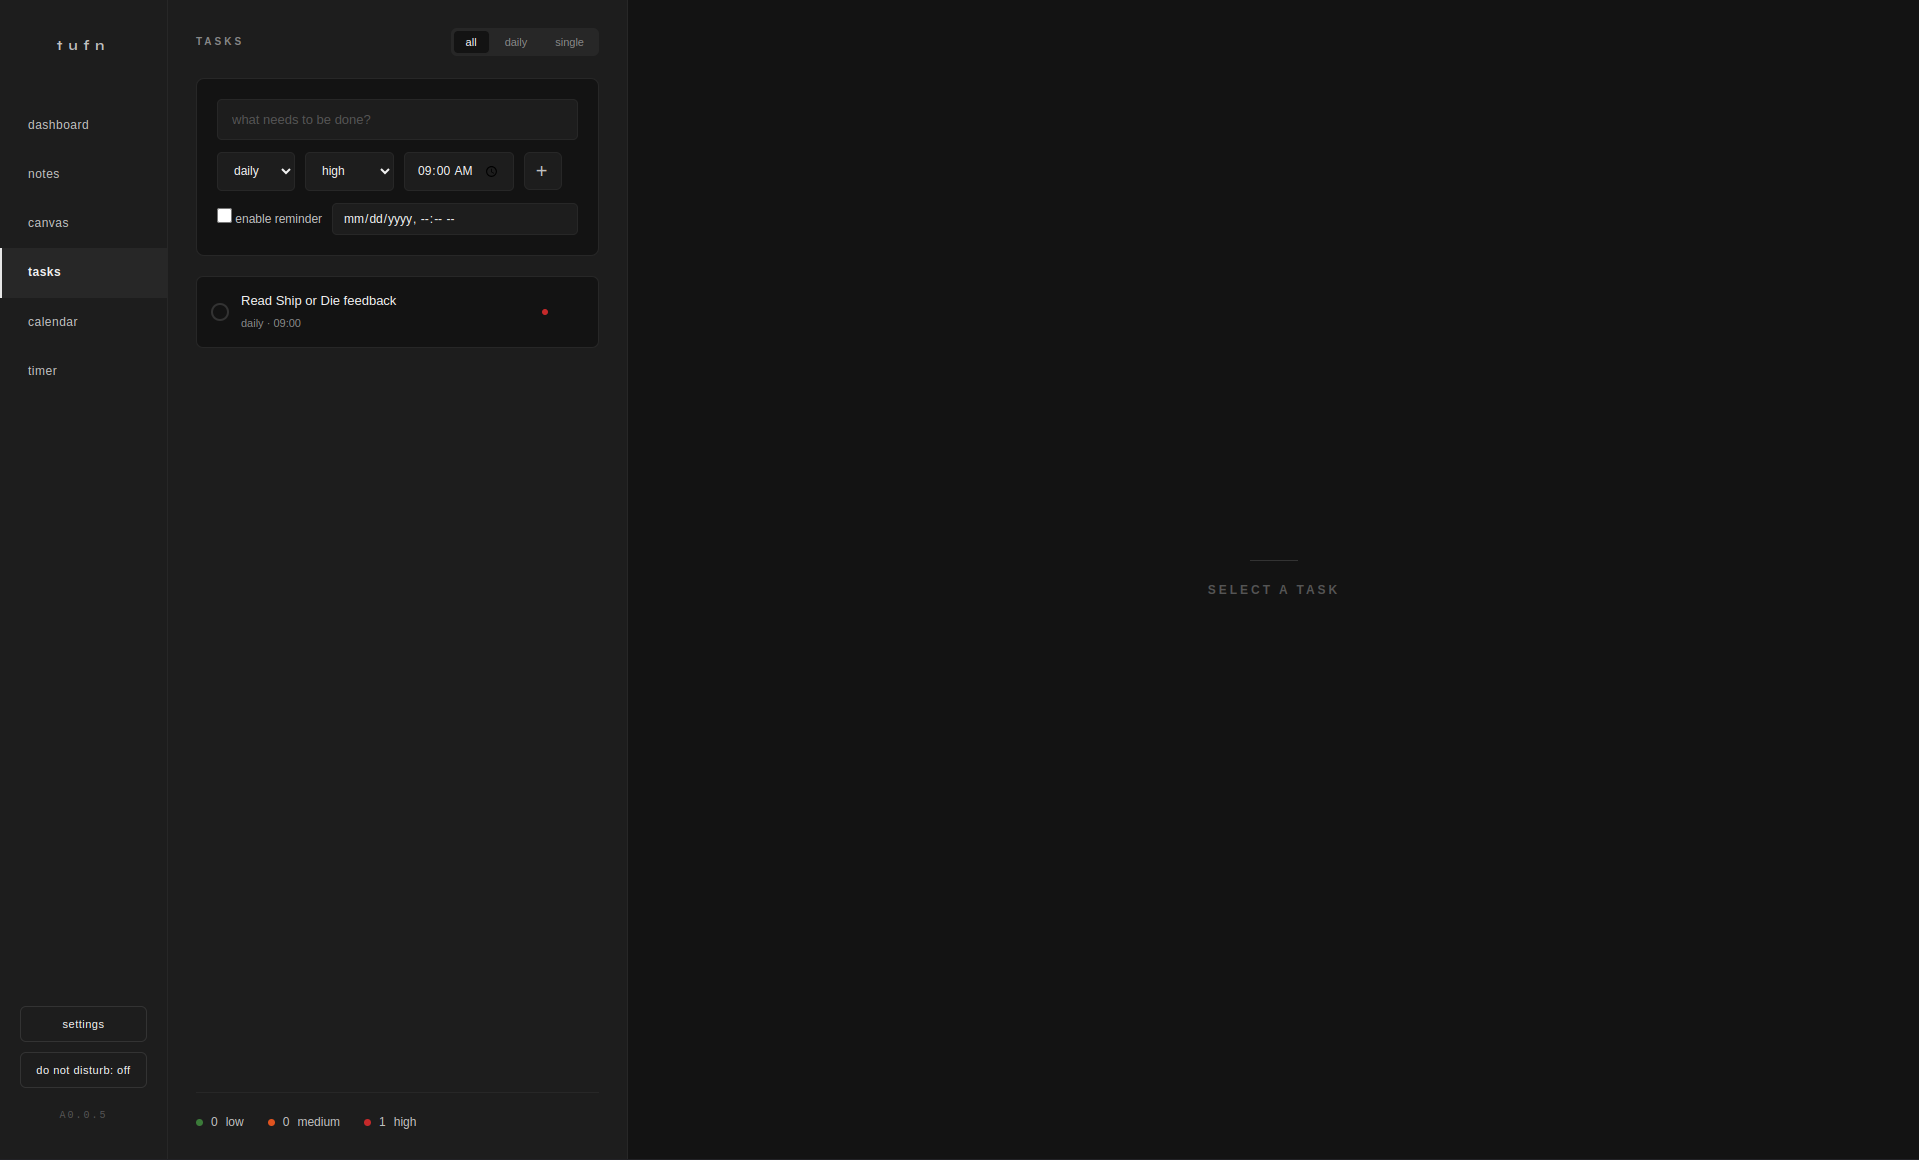Open the settings panel
The height and width of the screenshot is (1160, 1919).
click(x=82, y=1024)
